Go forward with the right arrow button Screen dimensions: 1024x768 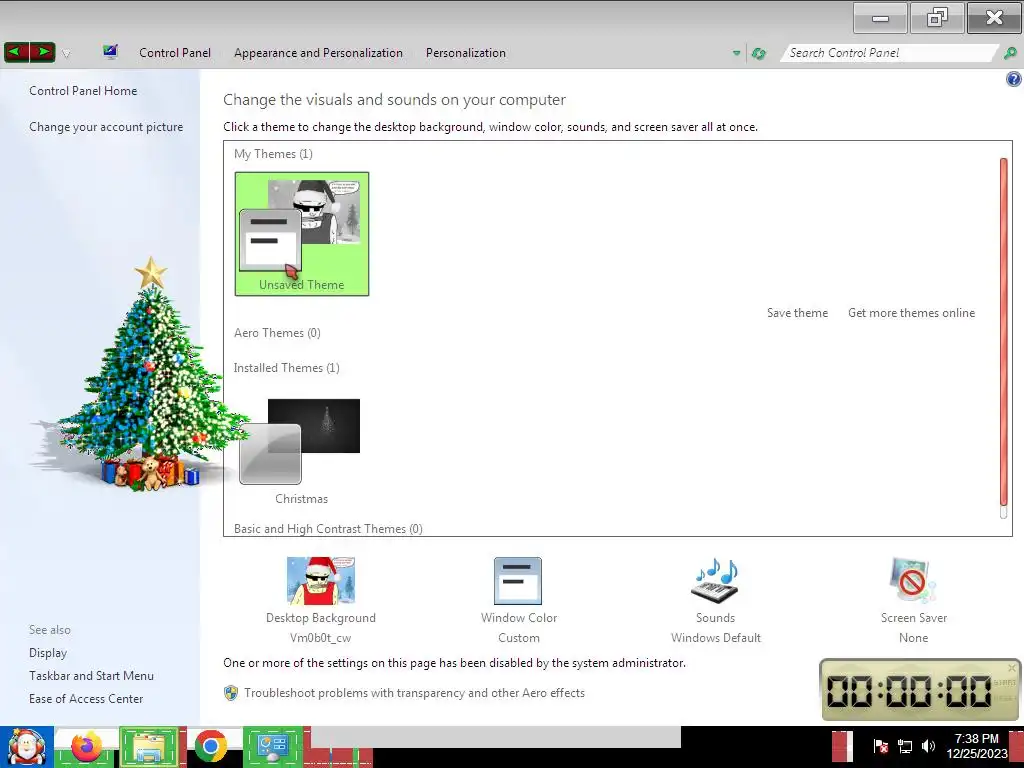tap(42, 52)
